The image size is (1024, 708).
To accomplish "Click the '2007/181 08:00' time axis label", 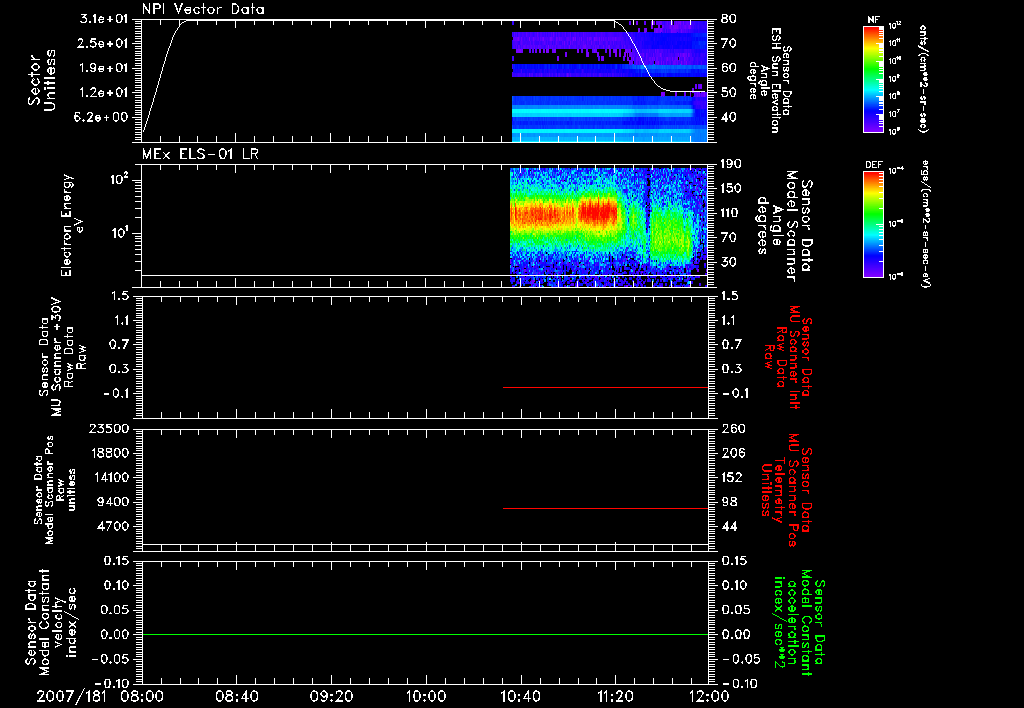I will pos(101,696).
